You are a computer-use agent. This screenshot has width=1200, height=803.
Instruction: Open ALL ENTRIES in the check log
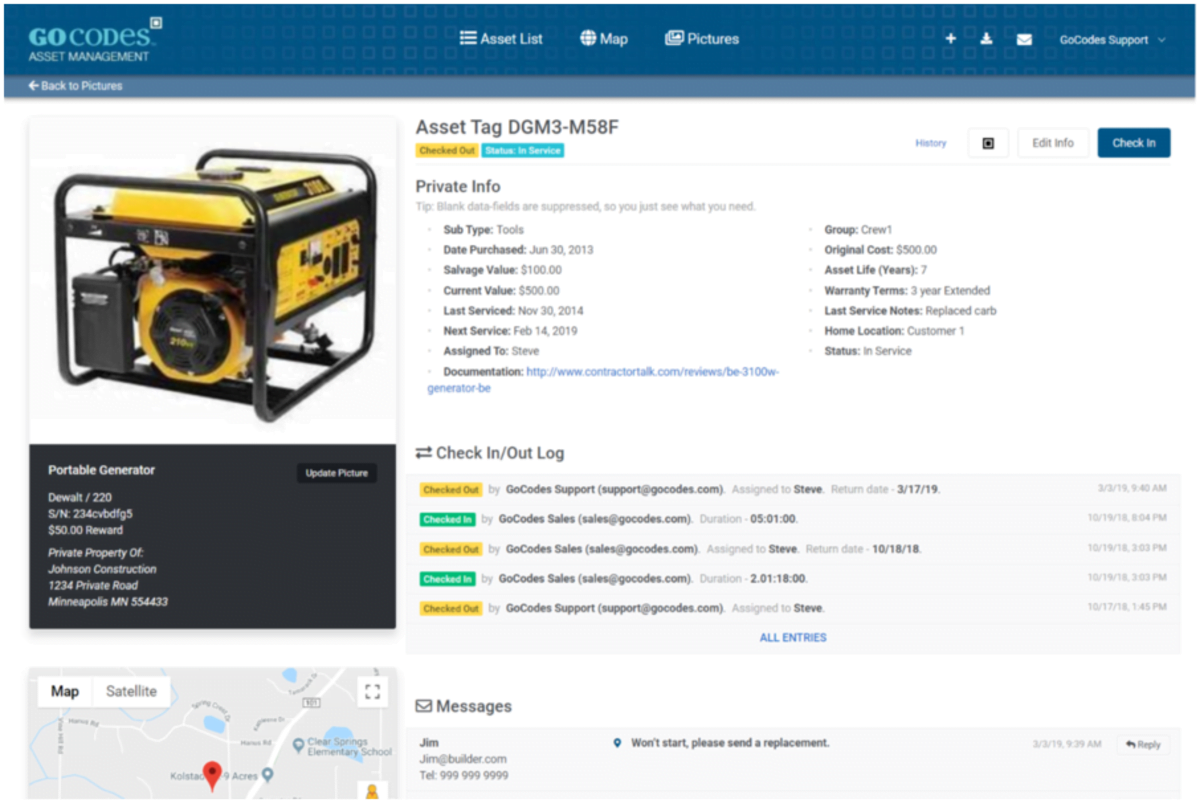click(793, 637)
